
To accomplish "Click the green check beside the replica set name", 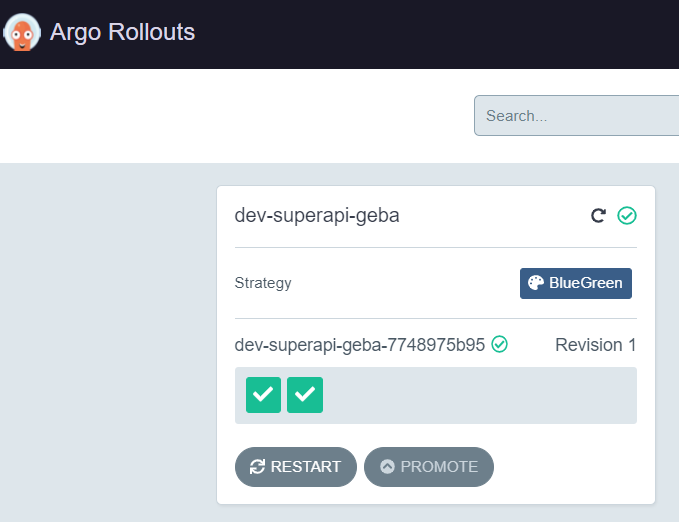I will click(x=500, y=345).
